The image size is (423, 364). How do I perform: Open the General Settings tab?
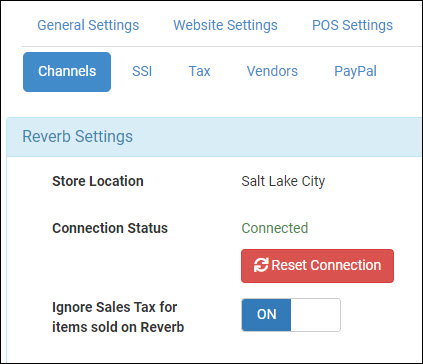pyautogui.click(x=88, y=25)
